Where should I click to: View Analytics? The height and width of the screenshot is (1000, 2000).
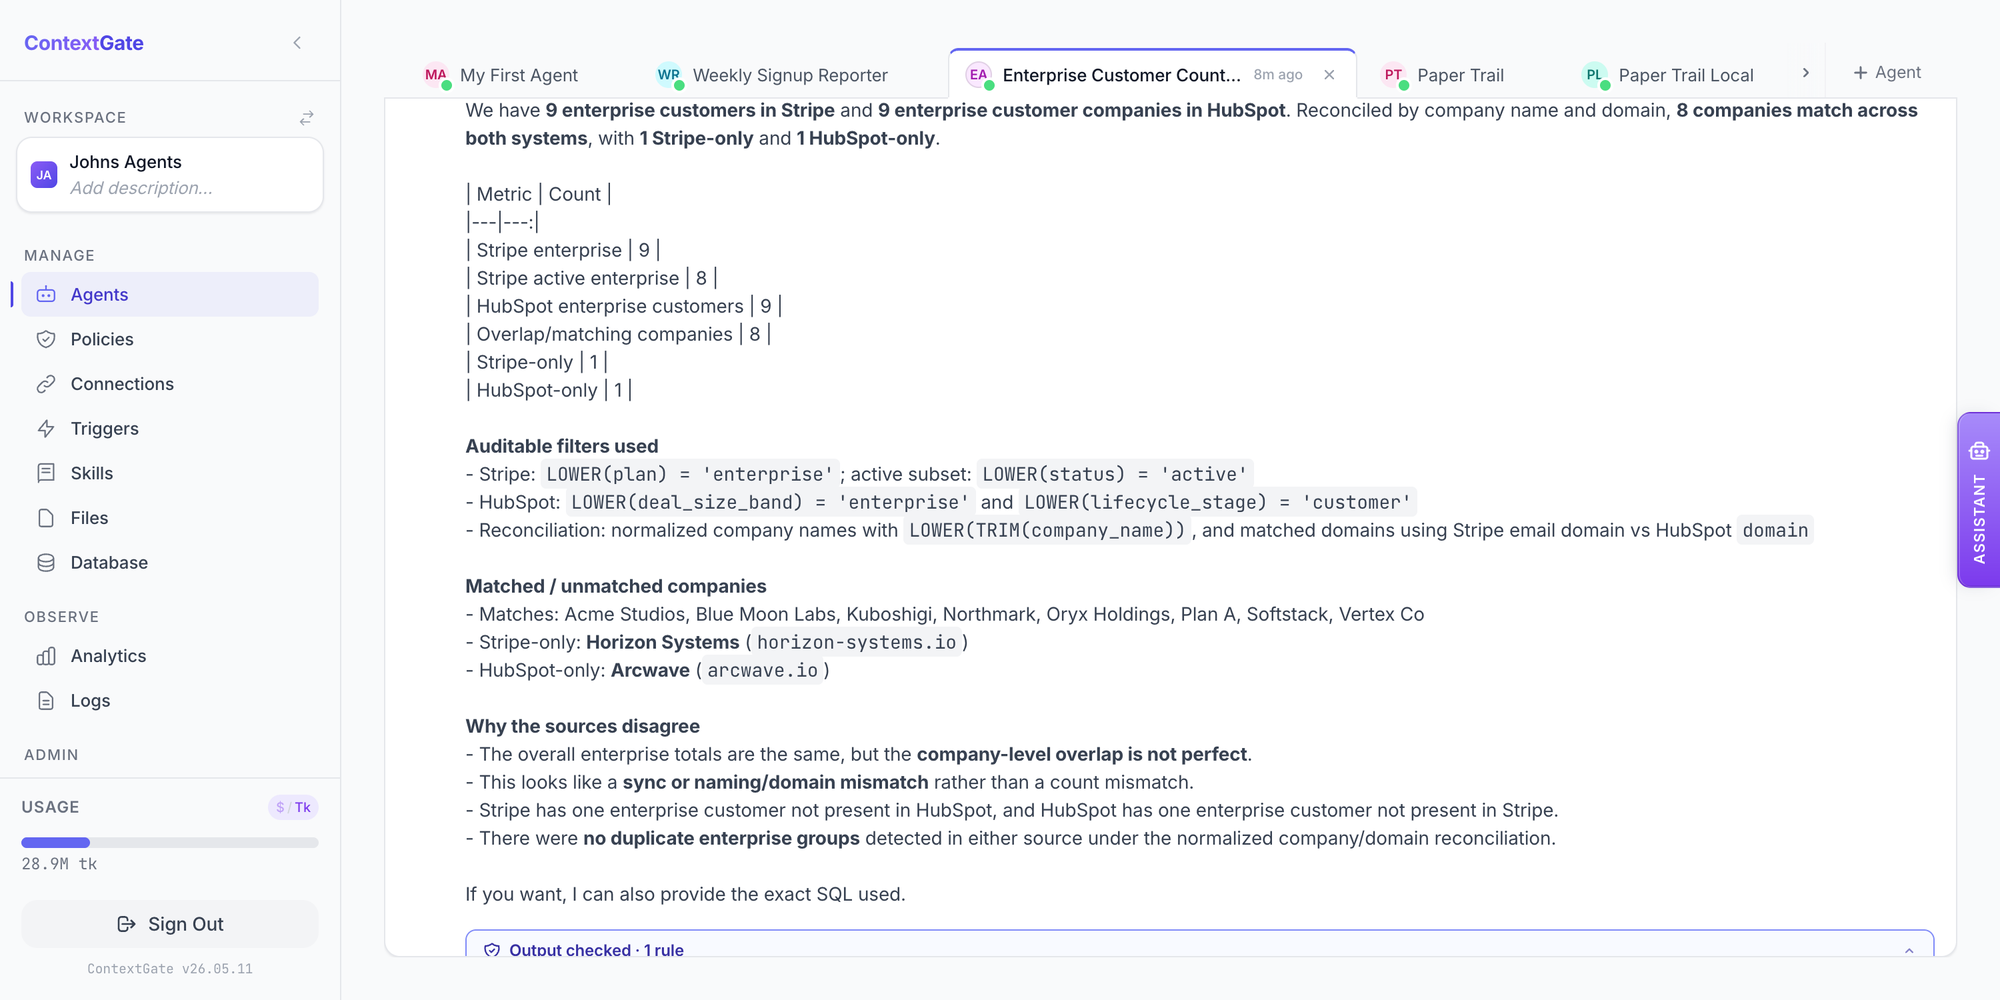click(170, 656)
